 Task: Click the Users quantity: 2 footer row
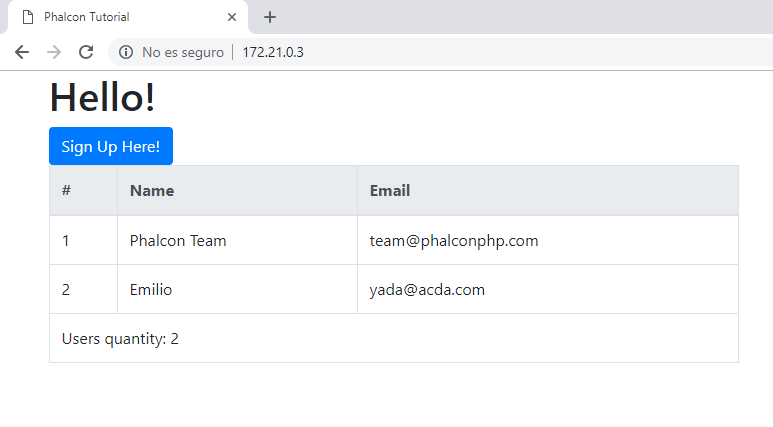[x=120, y=339]
